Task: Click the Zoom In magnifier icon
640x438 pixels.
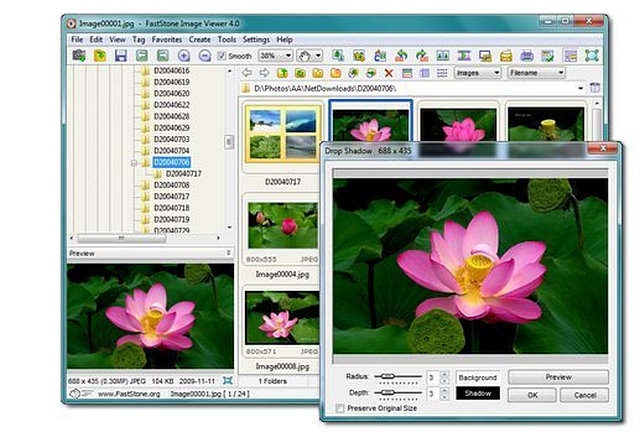Action: coord(184,56)
